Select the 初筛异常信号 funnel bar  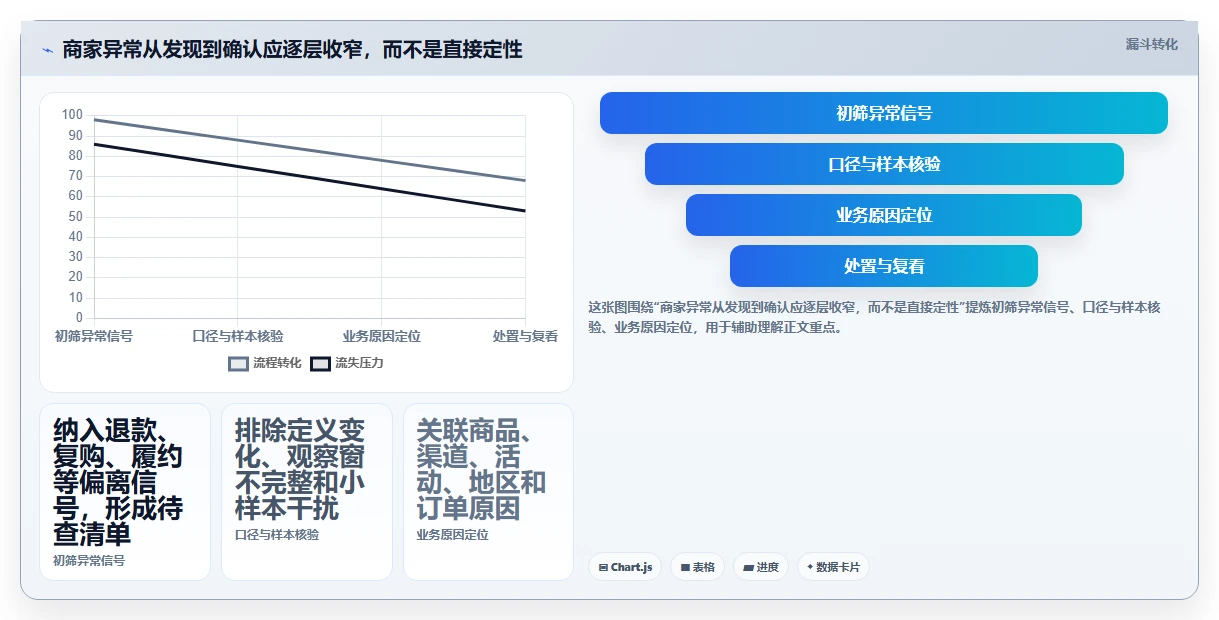(x=884, y=113)
